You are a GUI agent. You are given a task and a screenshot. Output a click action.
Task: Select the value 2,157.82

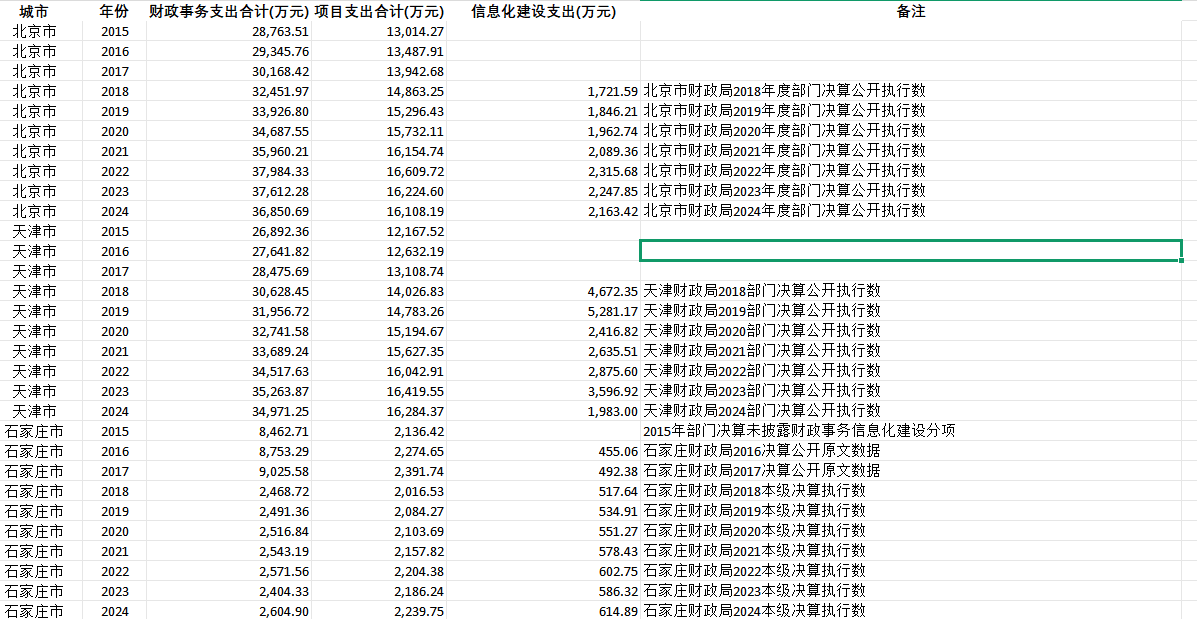point(418,550)
